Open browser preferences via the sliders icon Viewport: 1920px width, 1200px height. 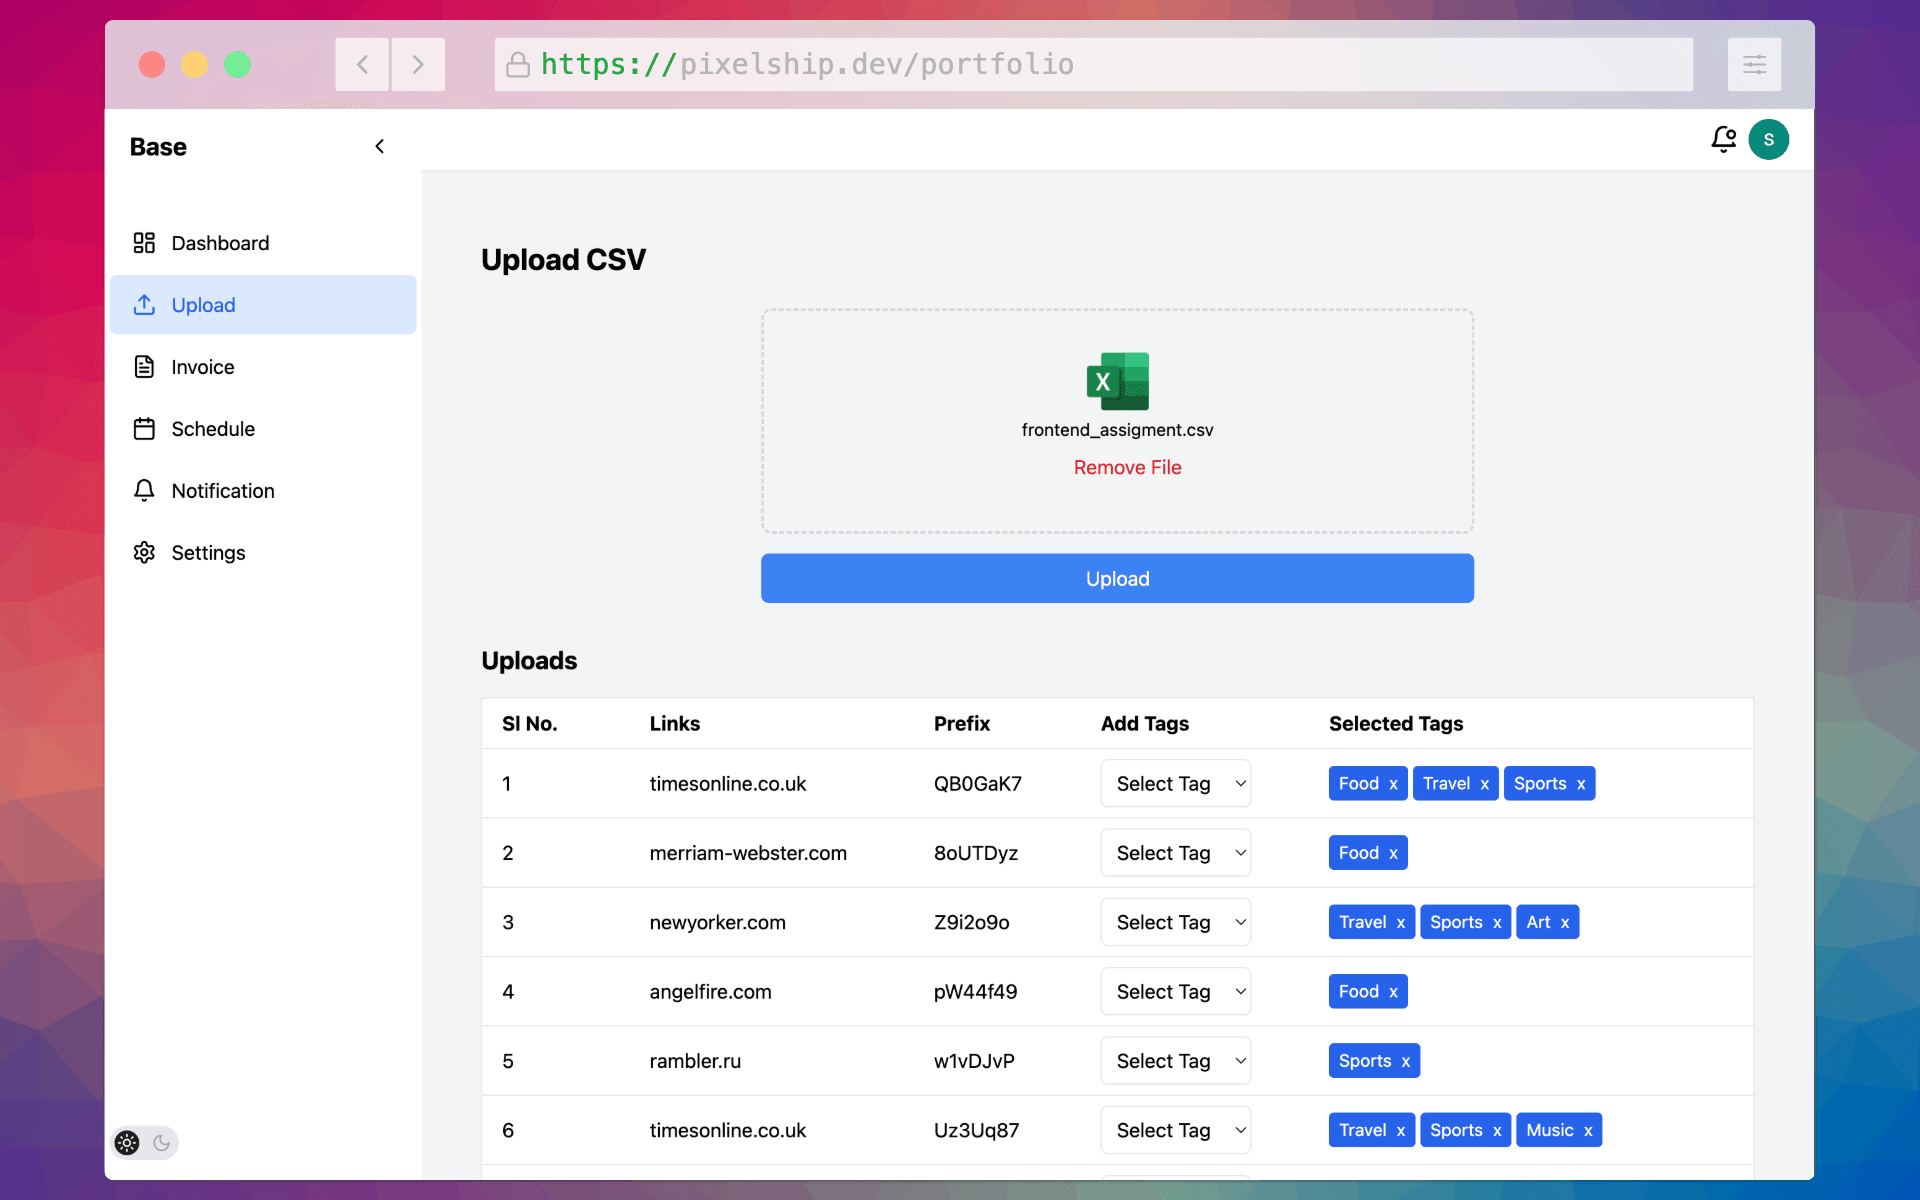click(1754, 63)
